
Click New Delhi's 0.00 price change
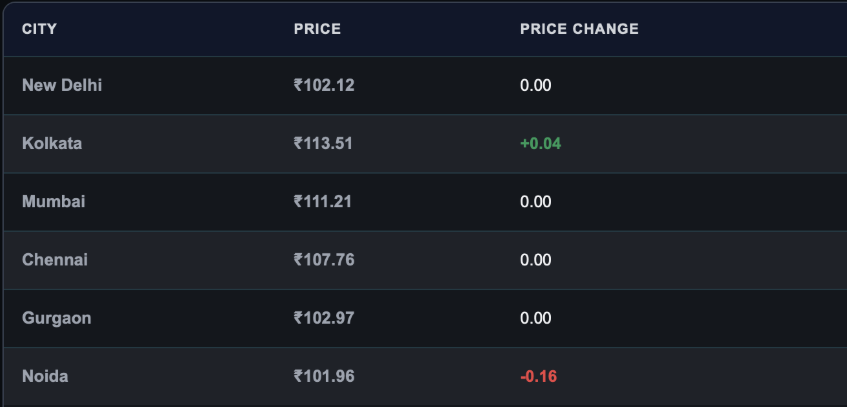pyautogui.click(x=536, y=85)
